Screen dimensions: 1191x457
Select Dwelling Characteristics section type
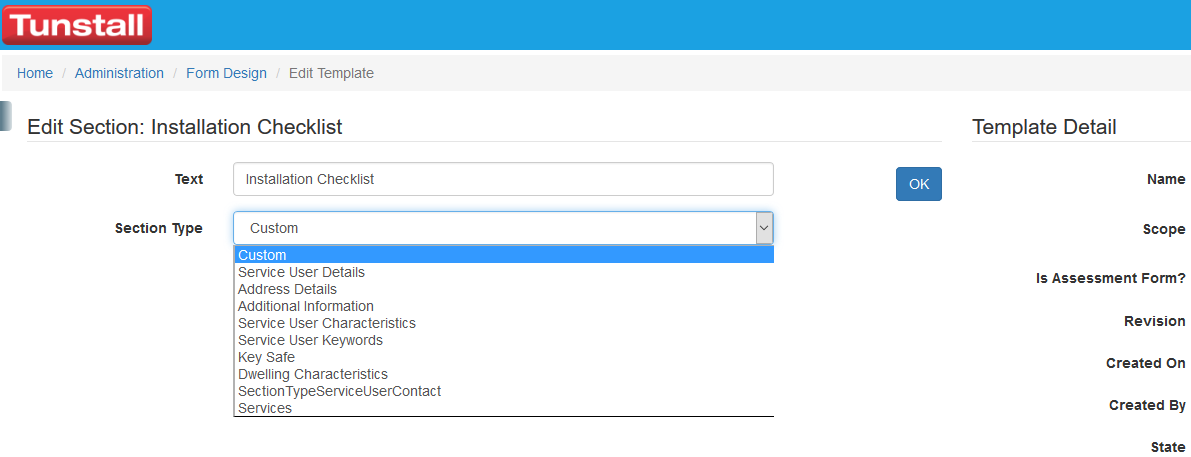click(313, 374)
